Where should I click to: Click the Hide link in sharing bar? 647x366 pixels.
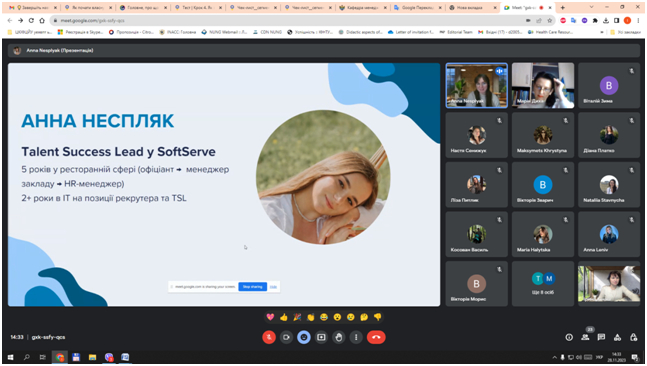pyautogui.click(x=273, y=287)
